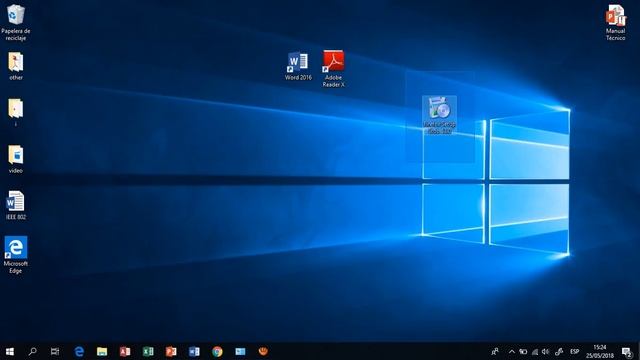Launch Access from the taskbar

(x=125, y=351)
